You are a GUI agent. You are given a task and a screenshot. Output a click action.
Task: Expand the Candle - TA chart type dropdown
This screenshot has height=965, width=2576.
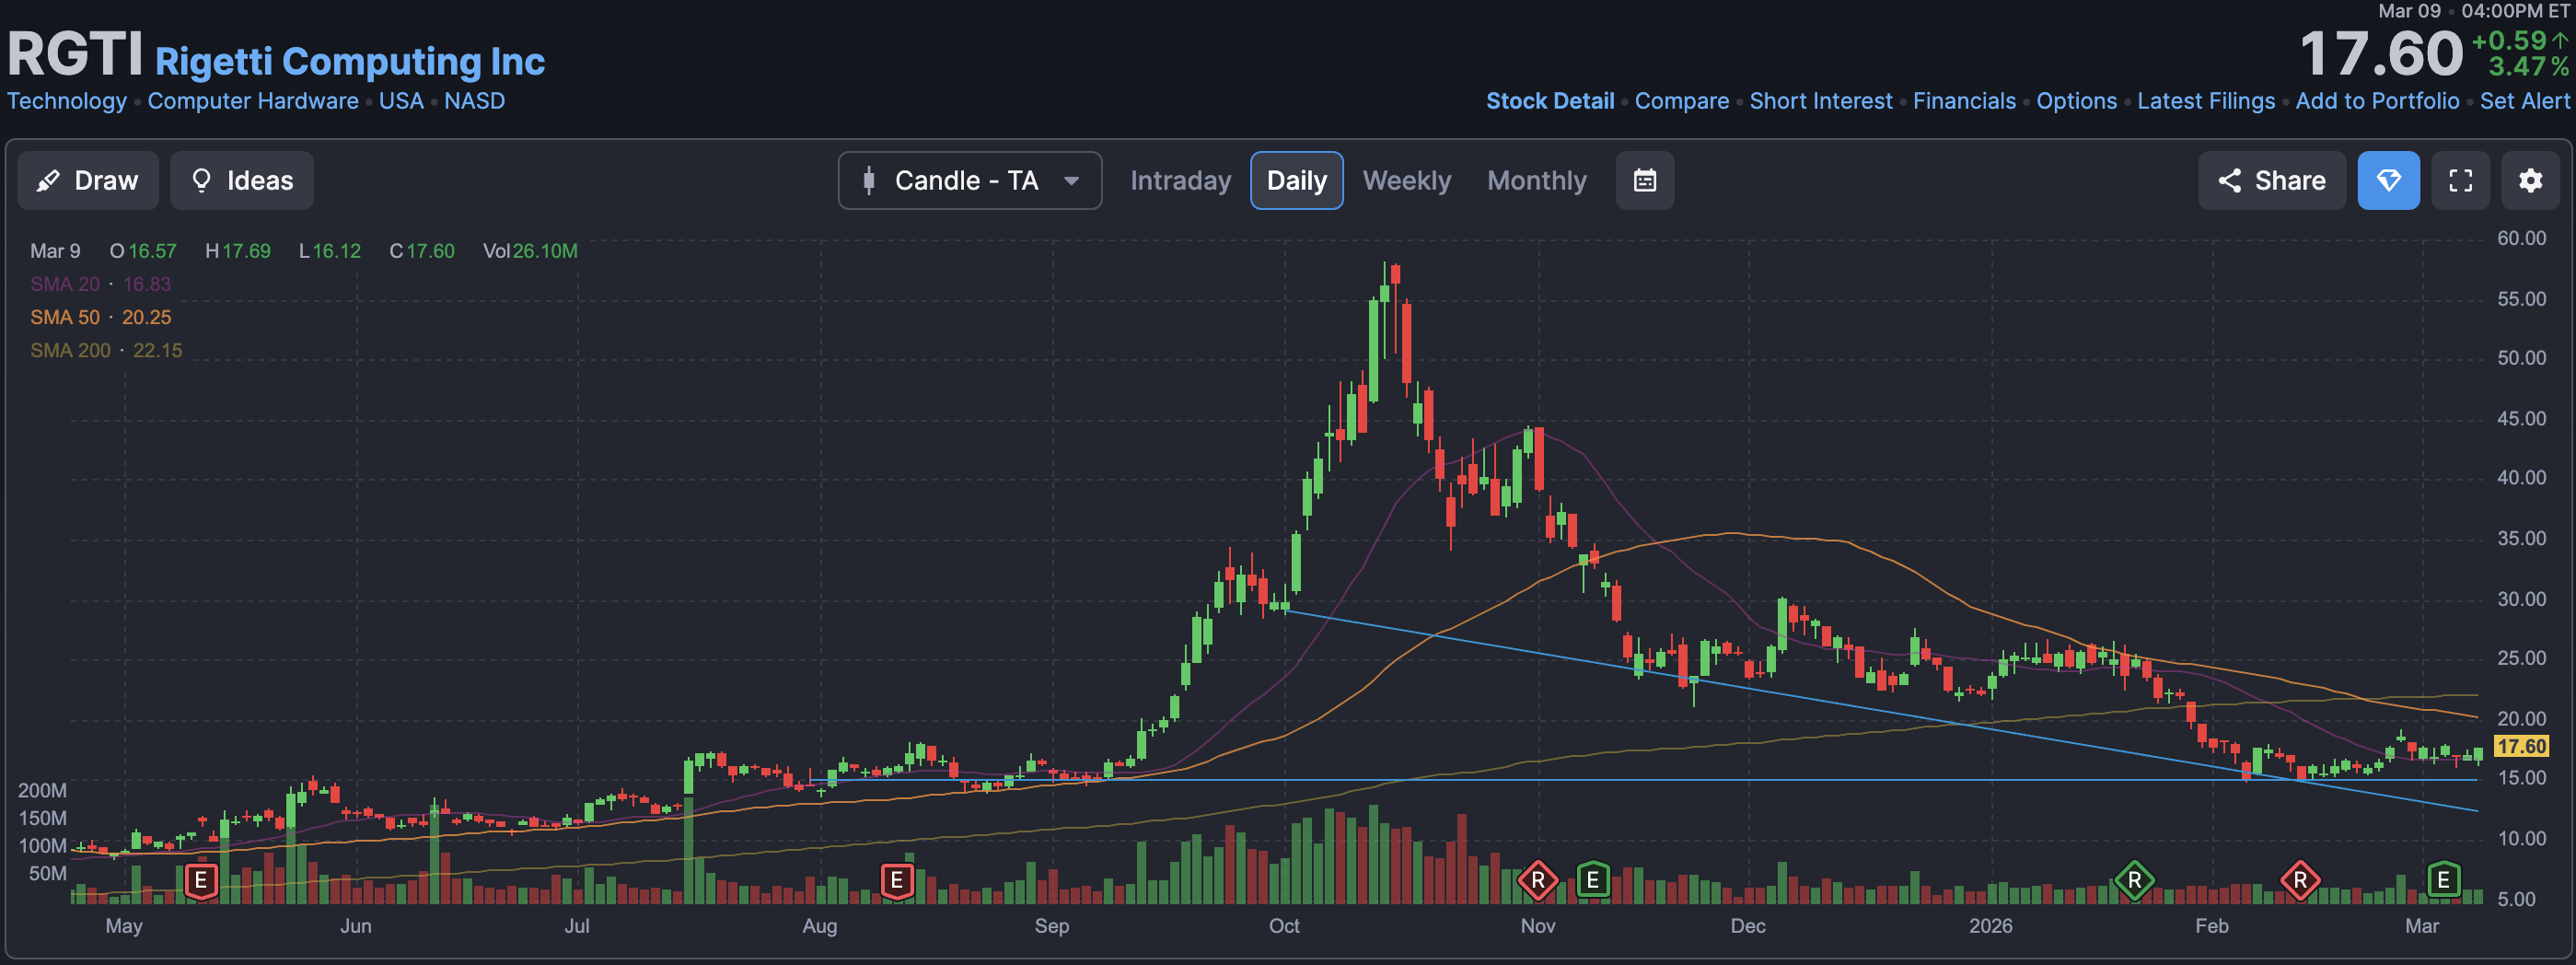pos(970,181)
